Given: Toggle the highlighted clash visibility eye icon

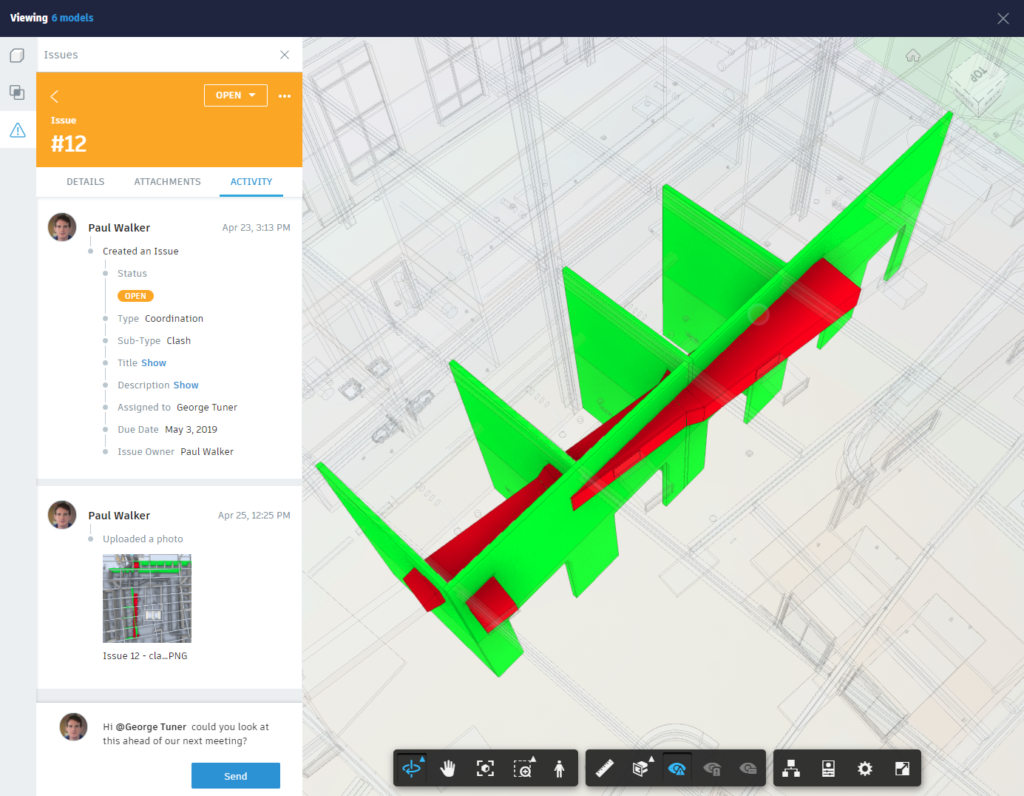Looking at the screenshot, I should click(x=677, y=769).
